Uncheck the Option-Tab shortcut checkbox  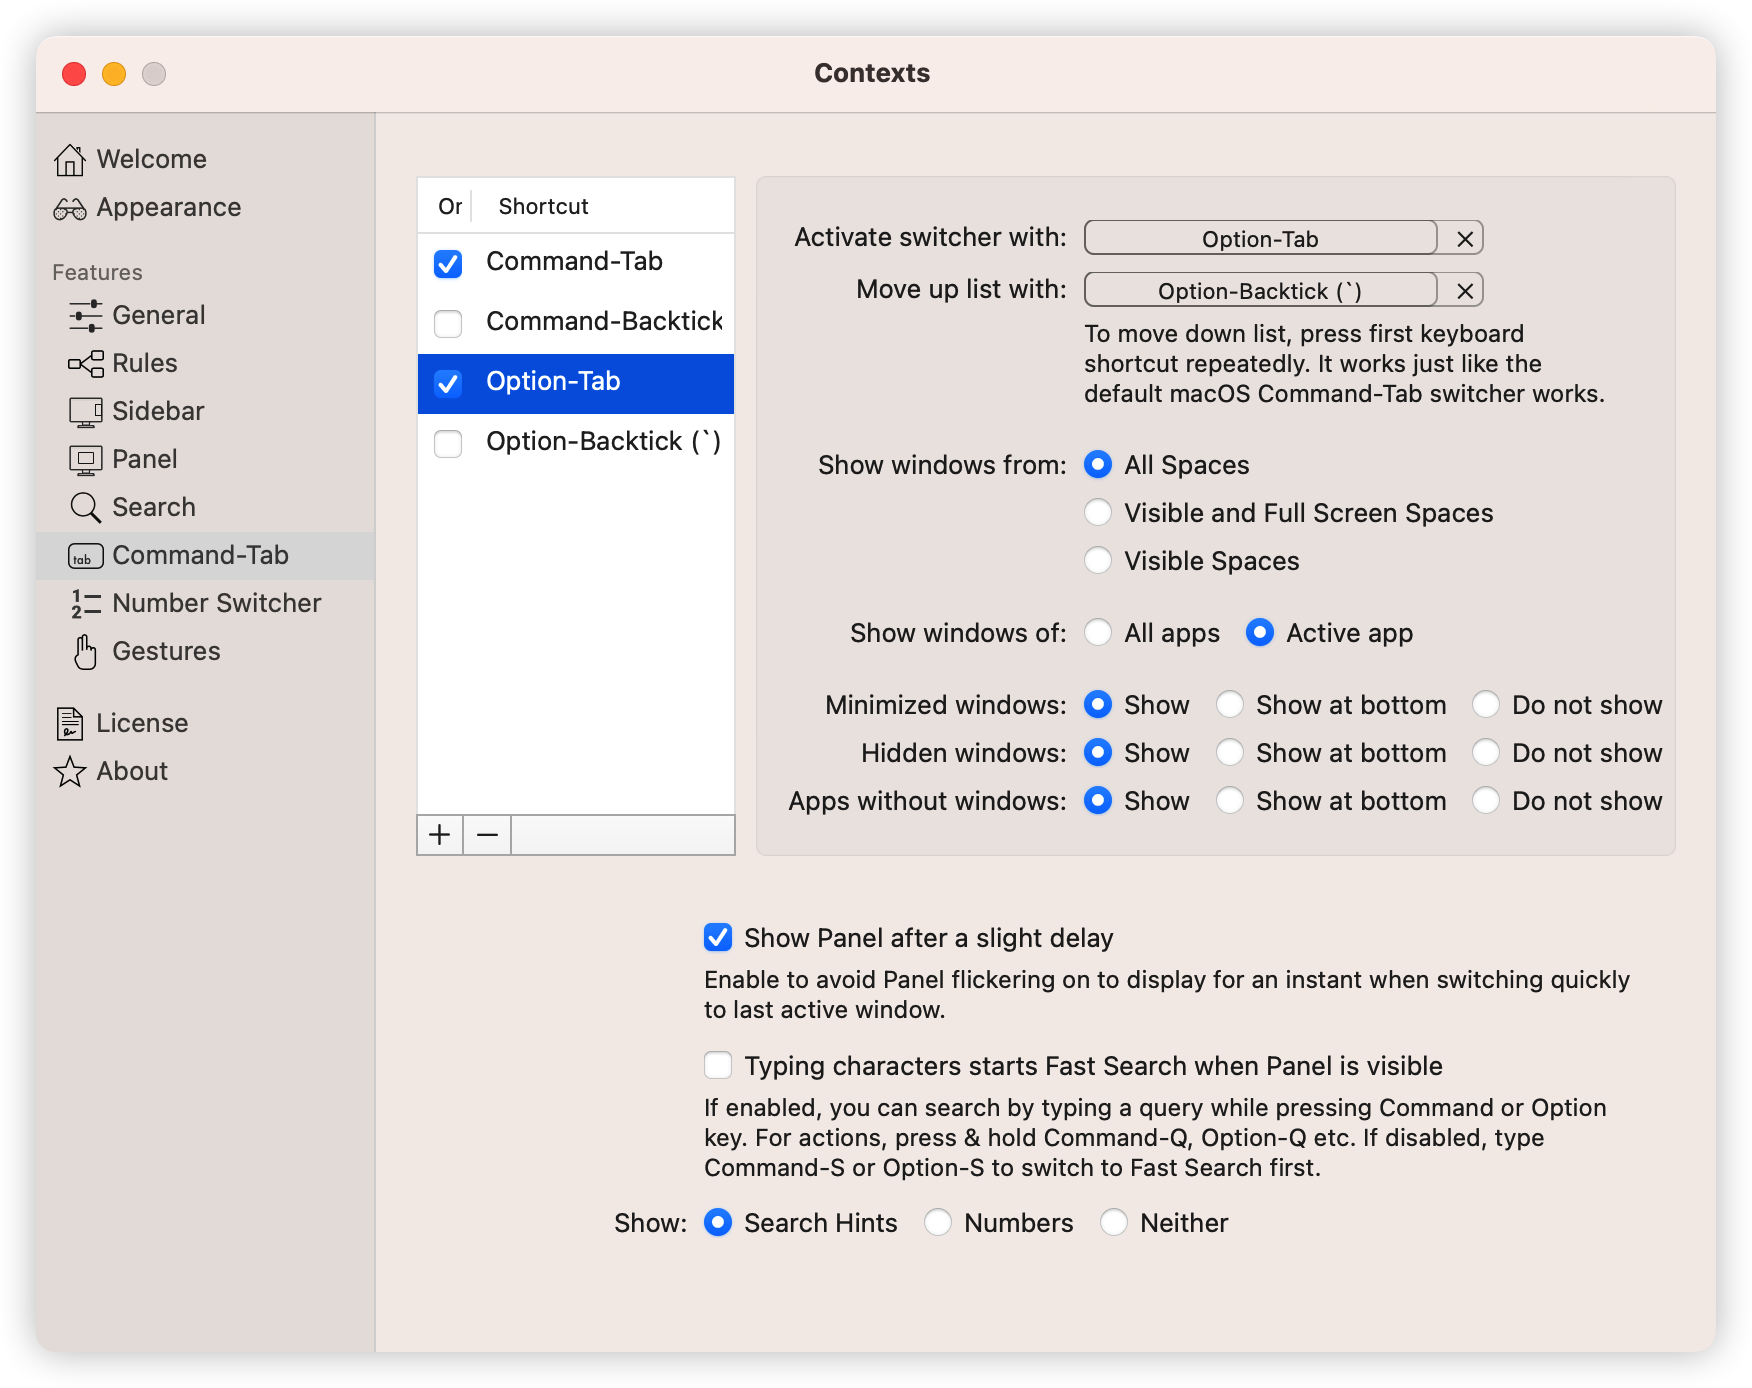click(448, 383)
